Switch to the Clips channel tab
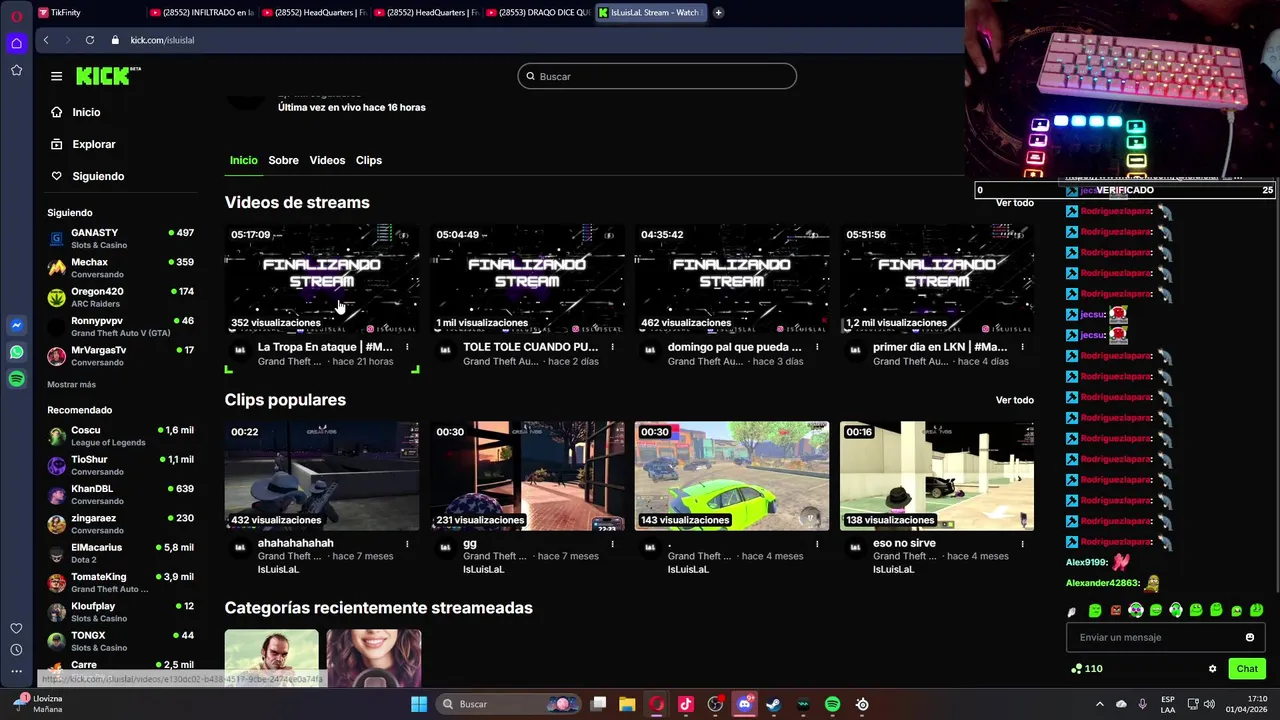 tap(369, 160)
